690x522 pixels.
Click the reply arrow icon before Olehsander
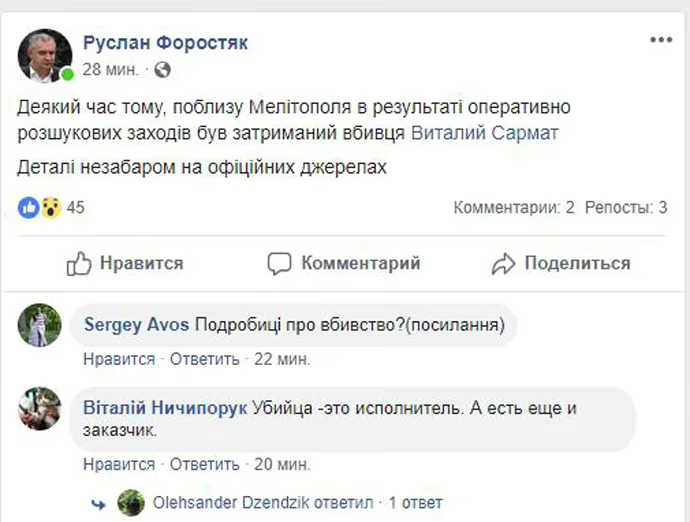tap(98, 502)
